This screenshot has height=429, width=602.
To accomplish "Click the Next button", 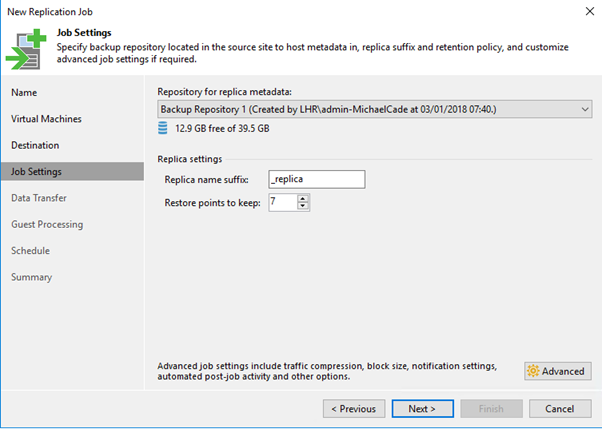I will pyautogui.click(x=422, y=409).
